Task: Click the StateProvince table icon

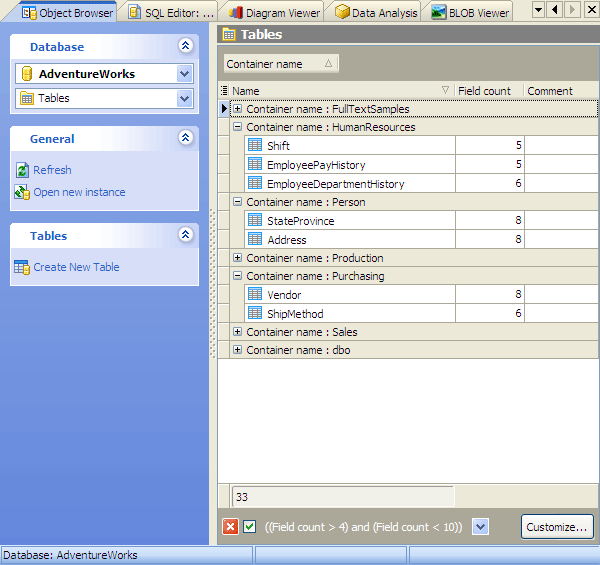Action: point(255,220)
